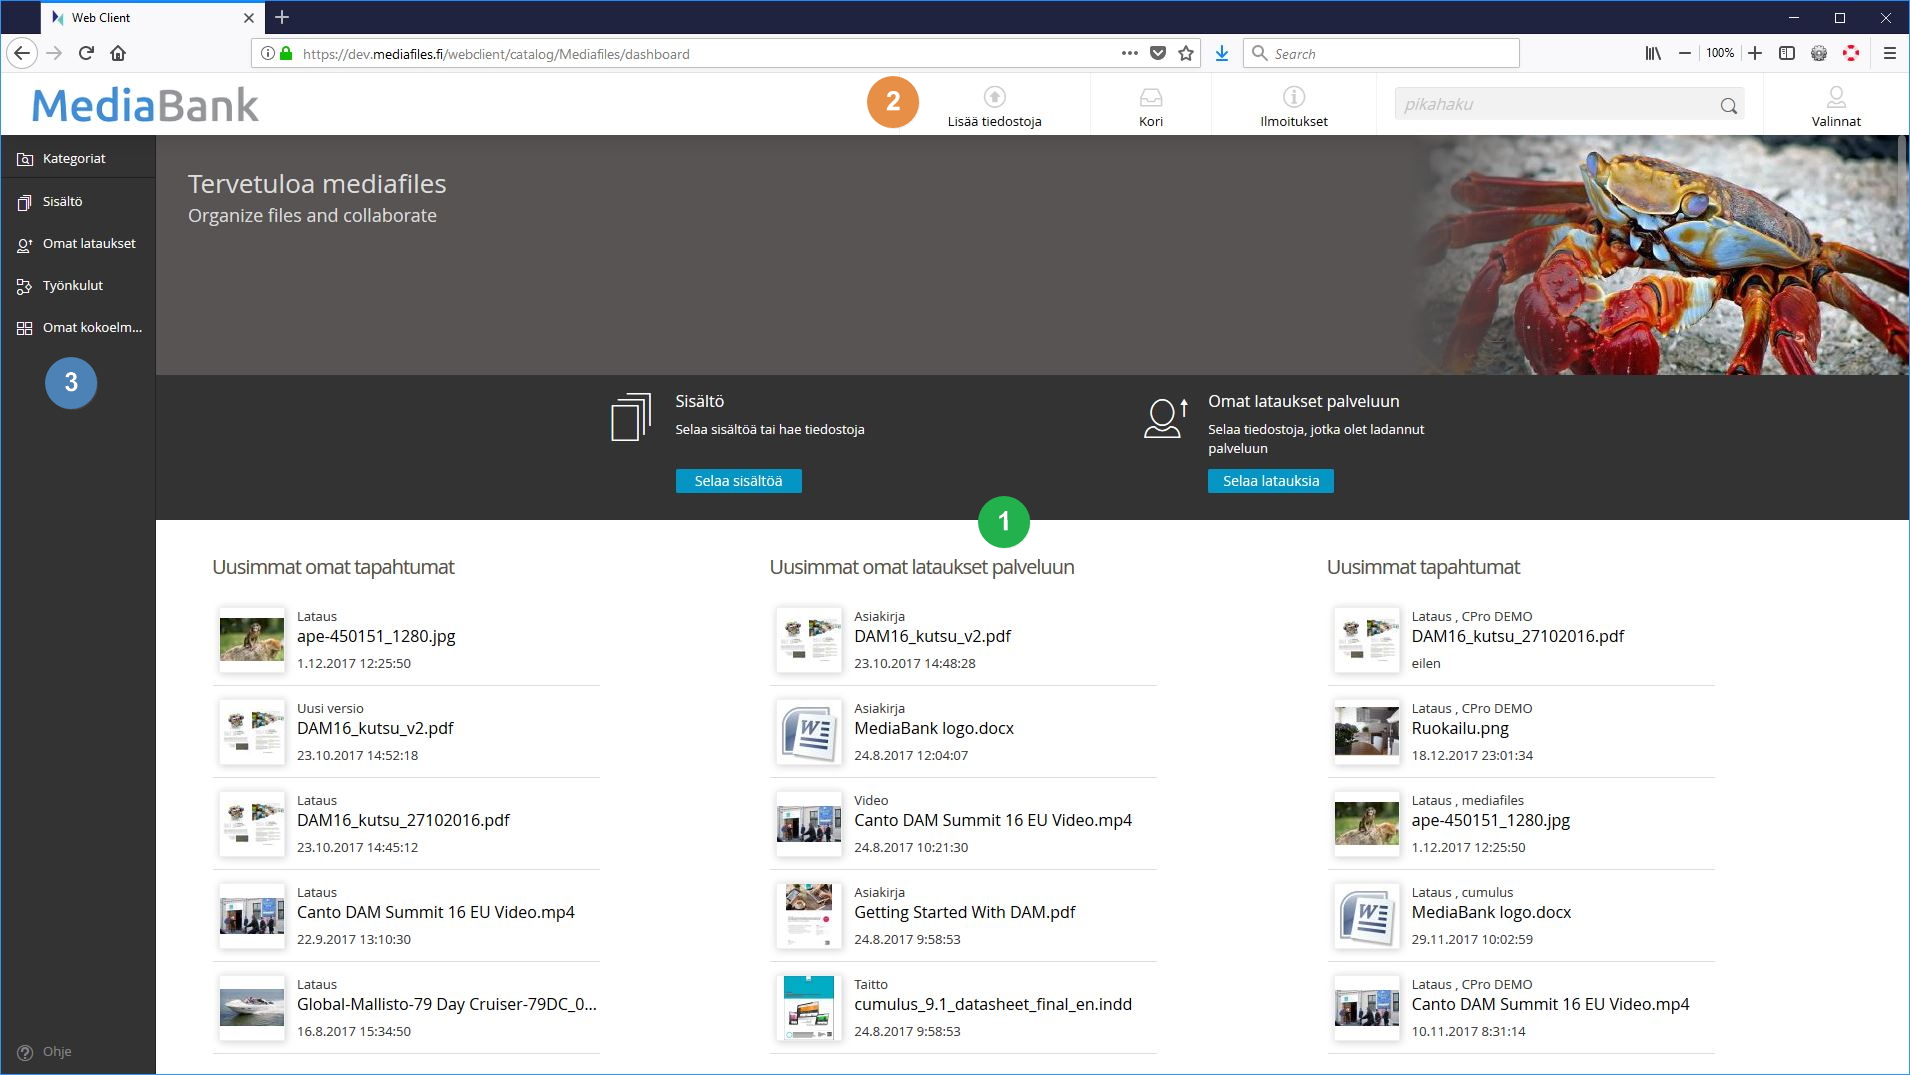Go to Työnkulut workflows

(x=72, y=286)
